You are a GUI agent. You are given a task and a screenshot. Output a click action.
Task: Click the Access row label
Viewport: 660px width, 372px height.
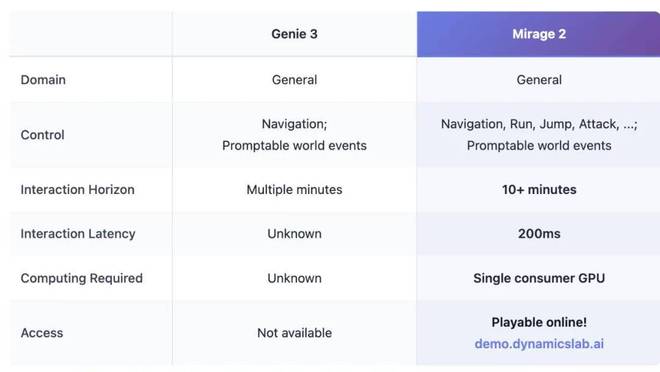[42, 333]
